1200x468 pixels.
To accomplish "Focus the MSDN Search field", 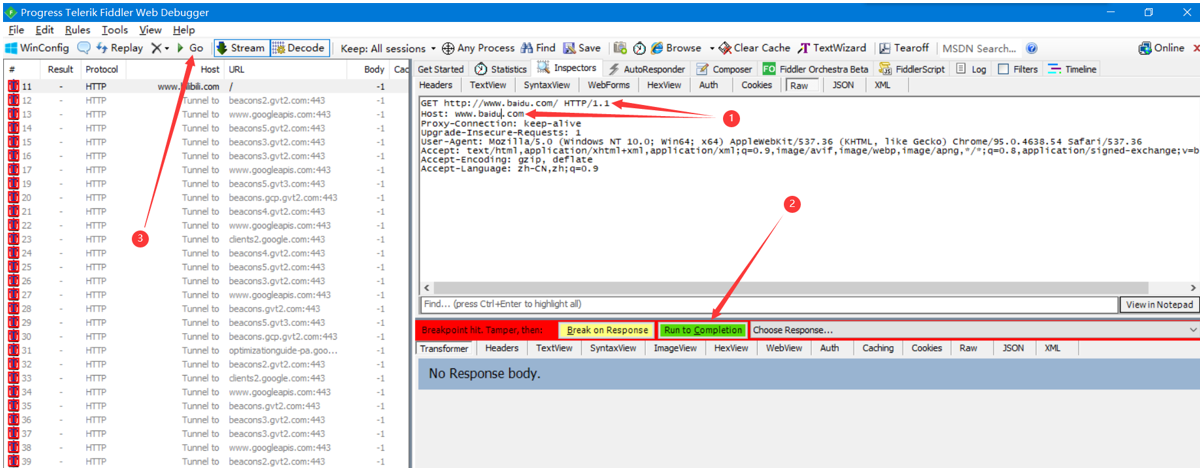I will (978, 48).
